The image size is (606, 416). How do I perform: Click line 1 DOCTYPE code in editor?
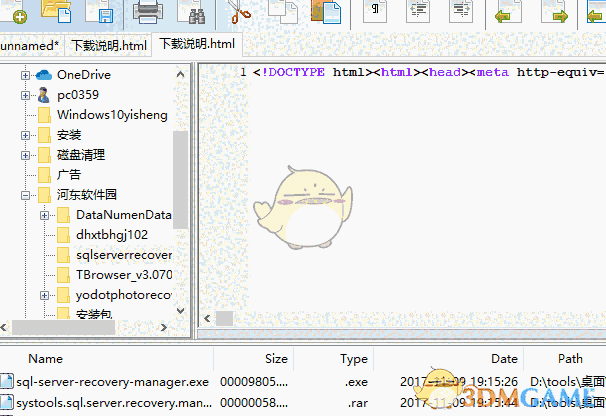pos(428,72)
